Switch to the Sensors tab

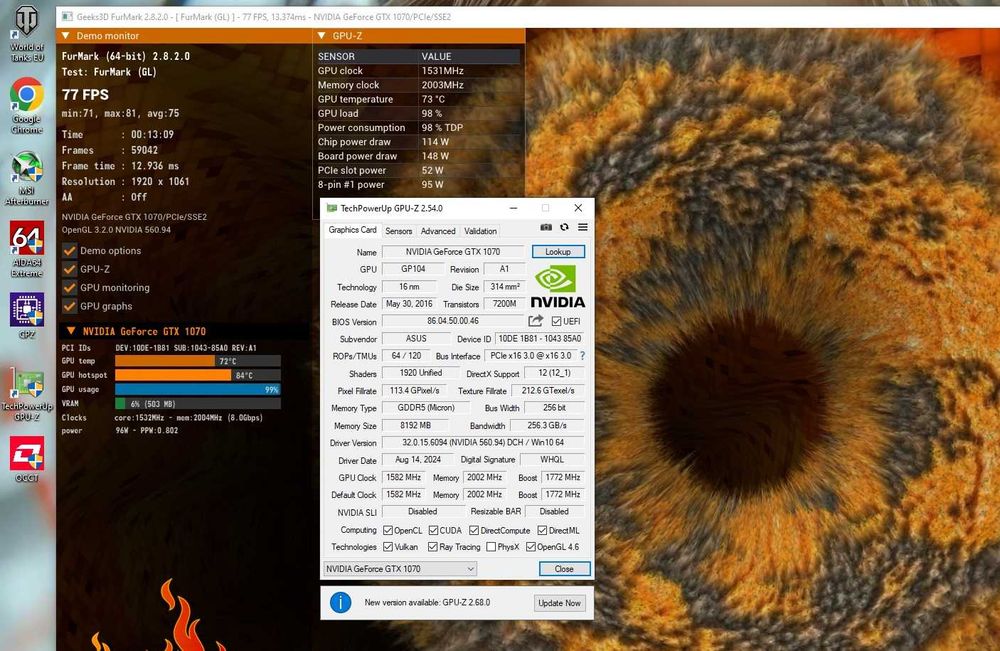pyautogui.click(x=399, y=231)
